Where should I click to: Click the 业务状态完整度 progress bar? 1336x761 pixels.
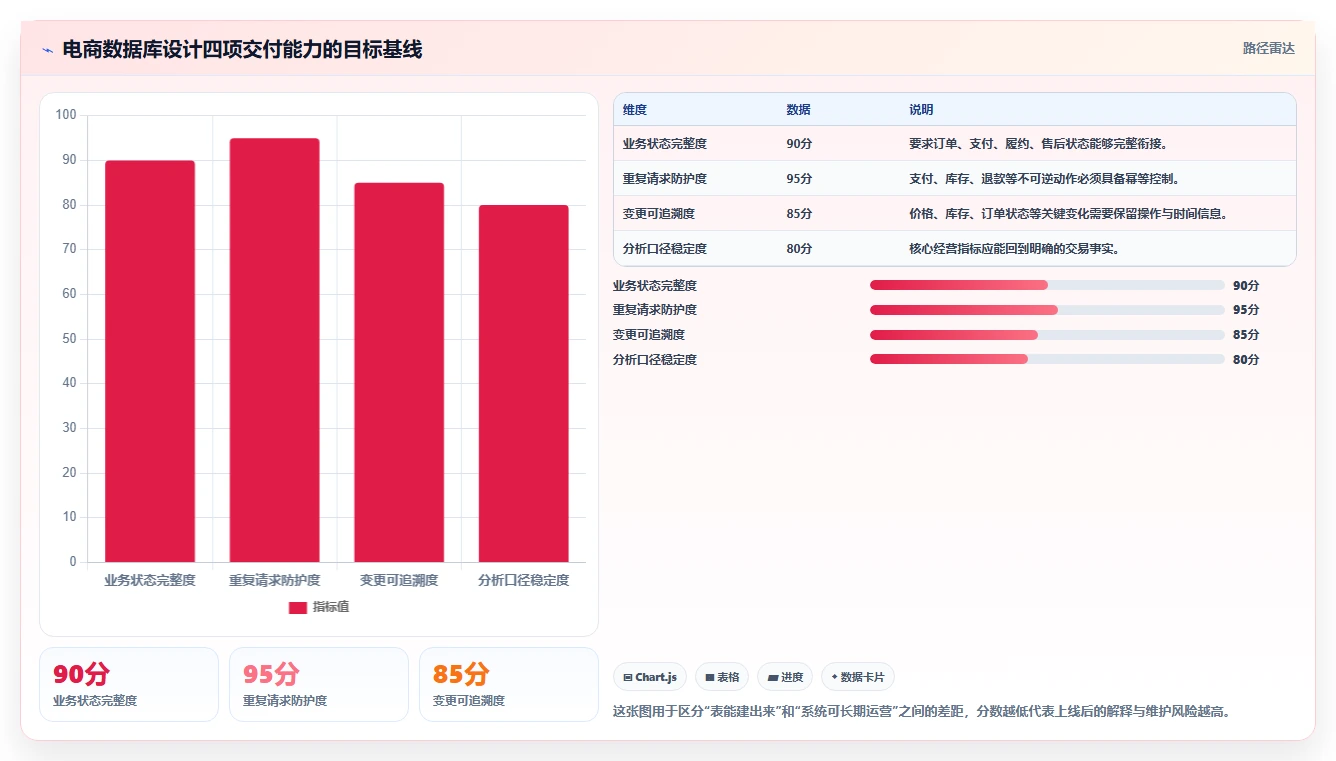[1047, 285]
